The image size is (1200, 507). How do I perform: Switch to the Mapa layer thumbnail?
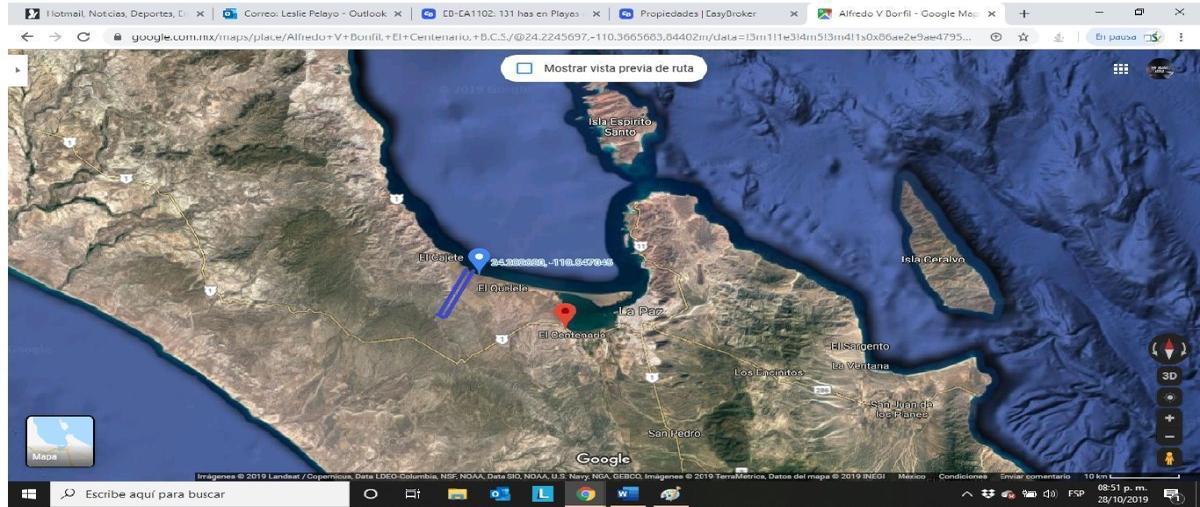pyautogui.click(x=60, y=442)
